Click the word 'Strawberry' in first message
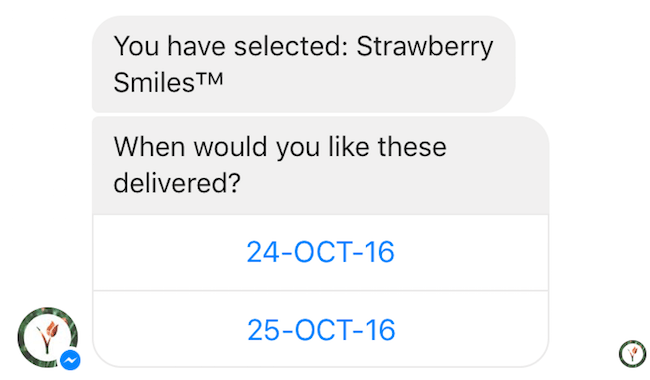Screen dimensions: 650x380 425,46
